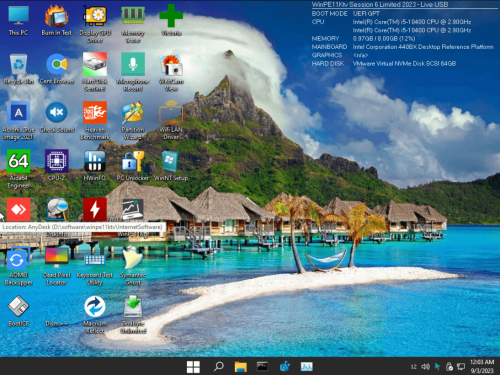
Task: Click the MEMORY 0.97GB / 8.00GB value
Action: 384,38
